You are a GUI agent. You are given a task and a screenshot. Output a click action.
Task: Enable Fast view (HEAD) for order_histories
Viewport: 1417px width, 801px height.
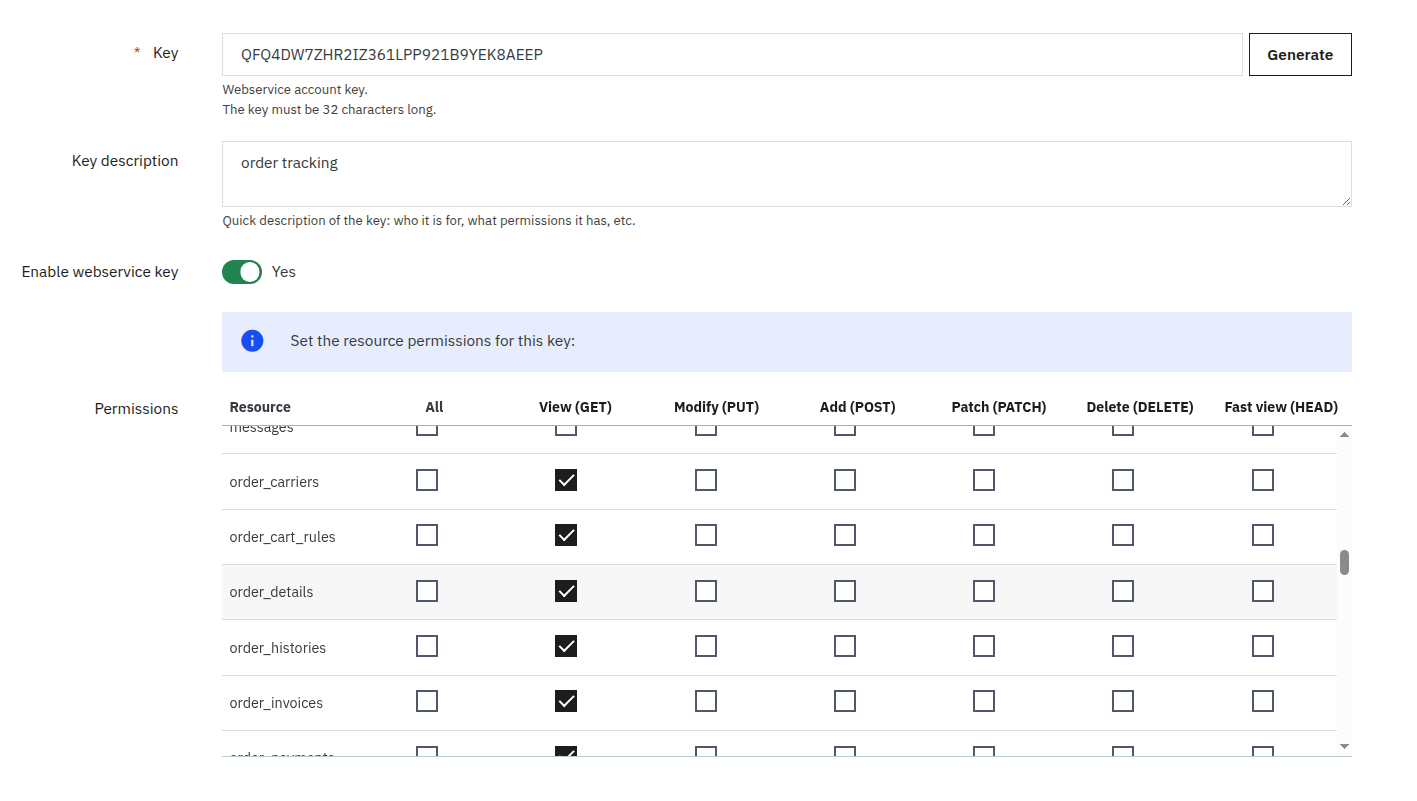coord(1263,646)
